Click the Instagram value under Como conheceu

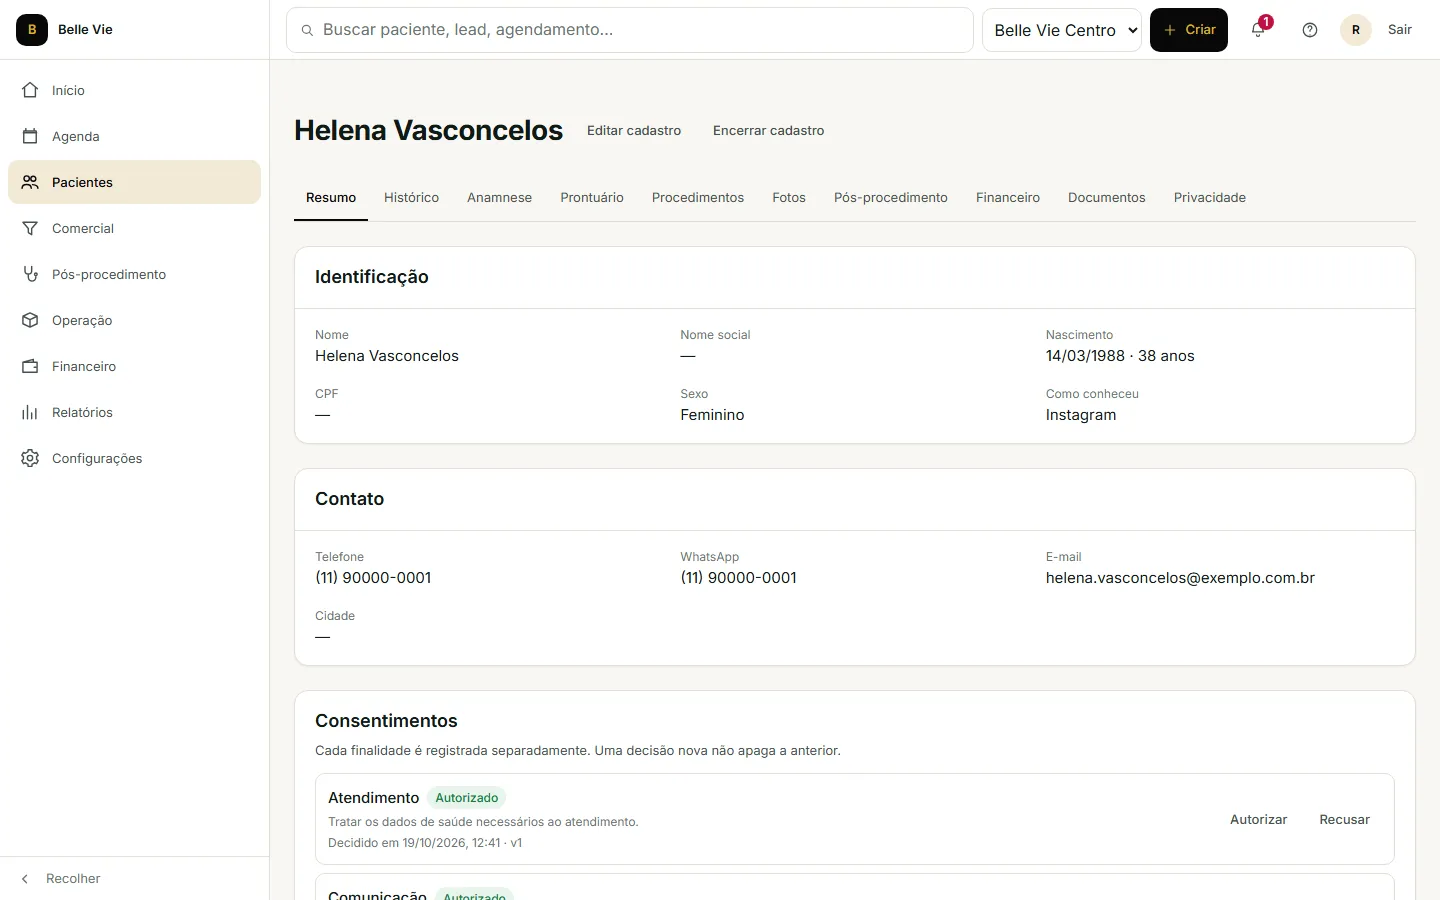click(1081, 415)
